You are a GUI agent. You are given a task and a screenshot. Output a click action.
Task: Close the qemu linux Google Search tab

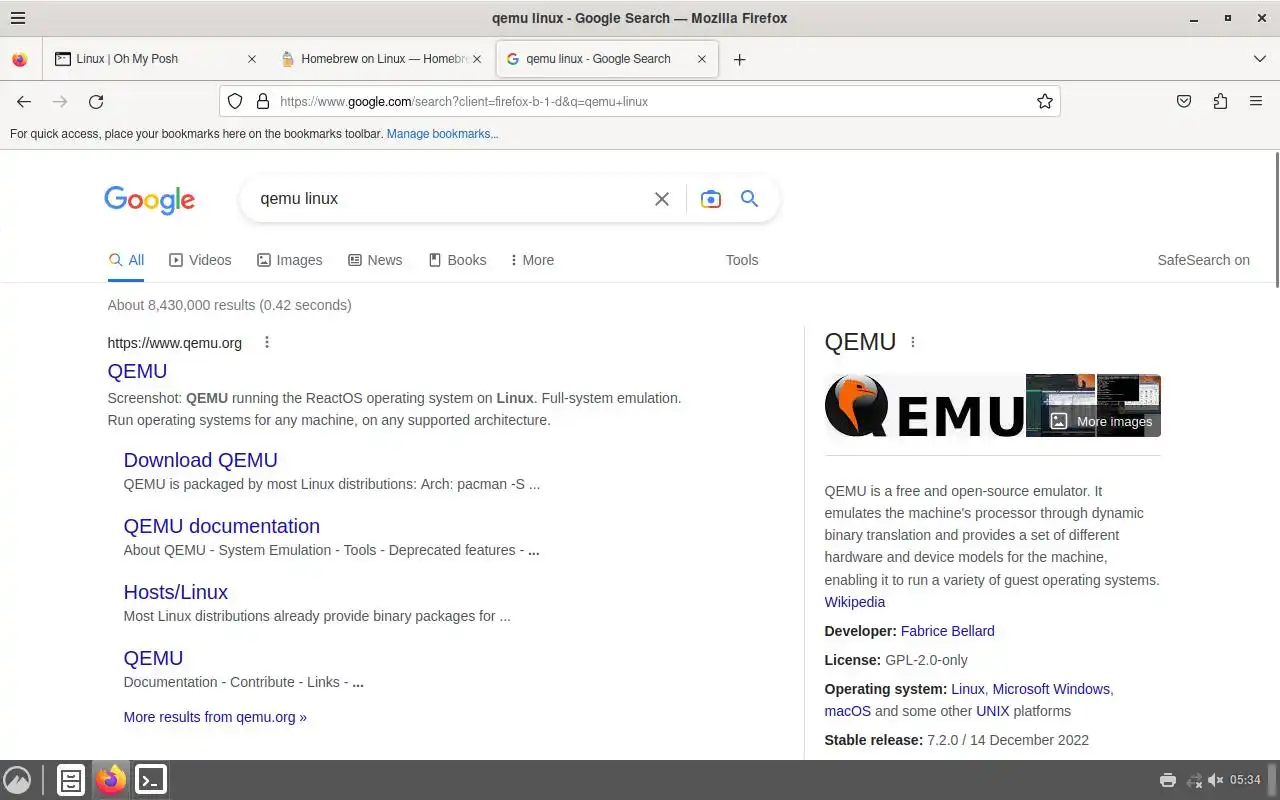(702, 59)
